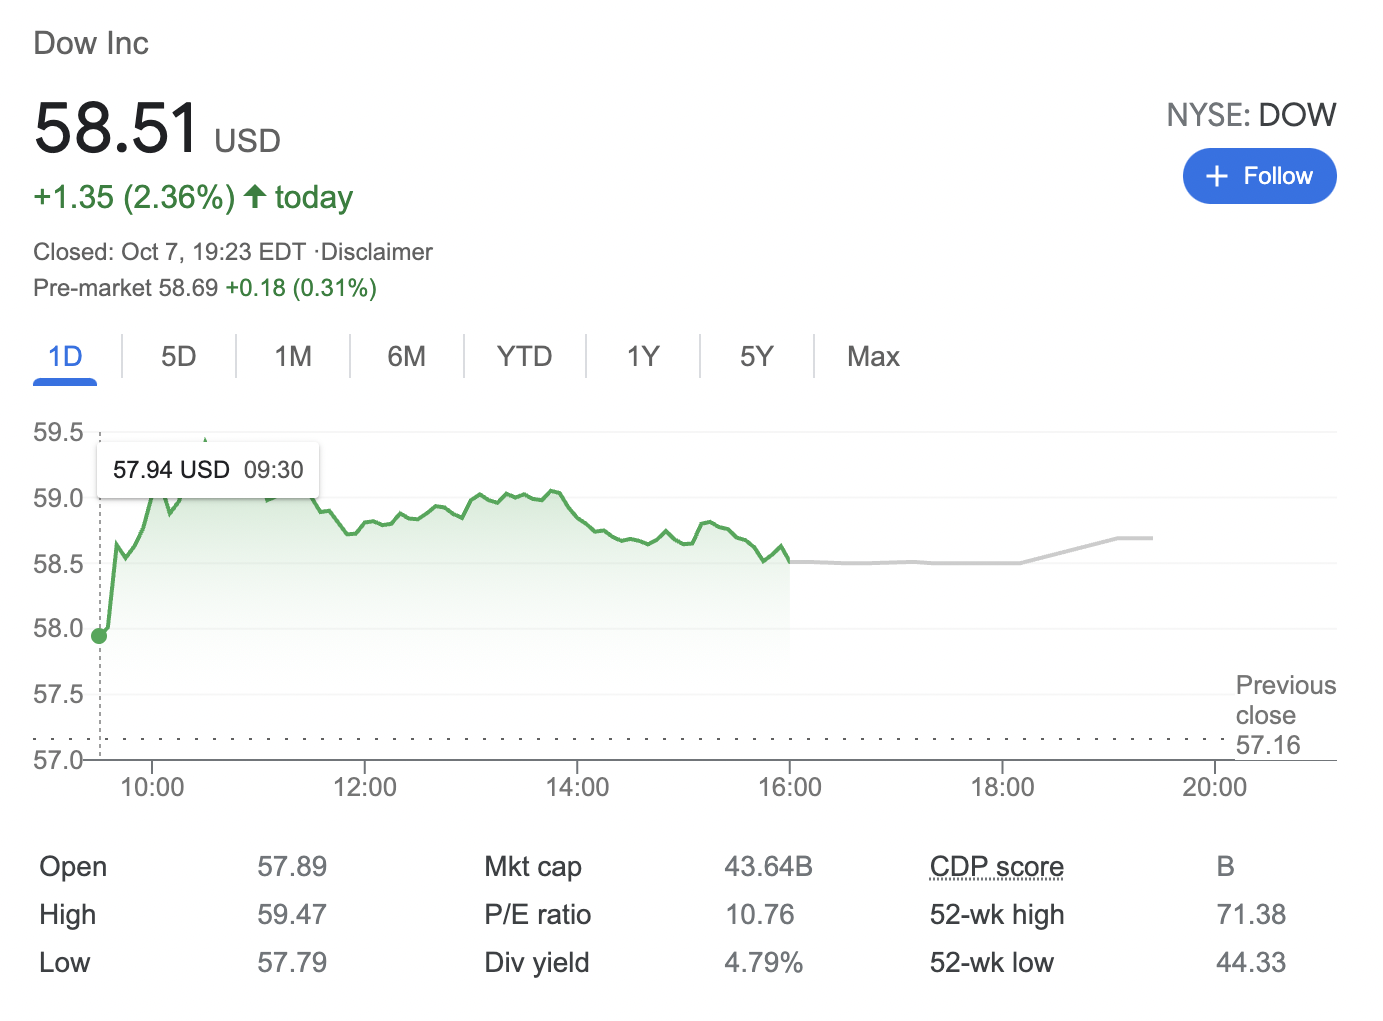
Task: Click the CDP score link
Action: pyautogui.click(x=996, y=866)
